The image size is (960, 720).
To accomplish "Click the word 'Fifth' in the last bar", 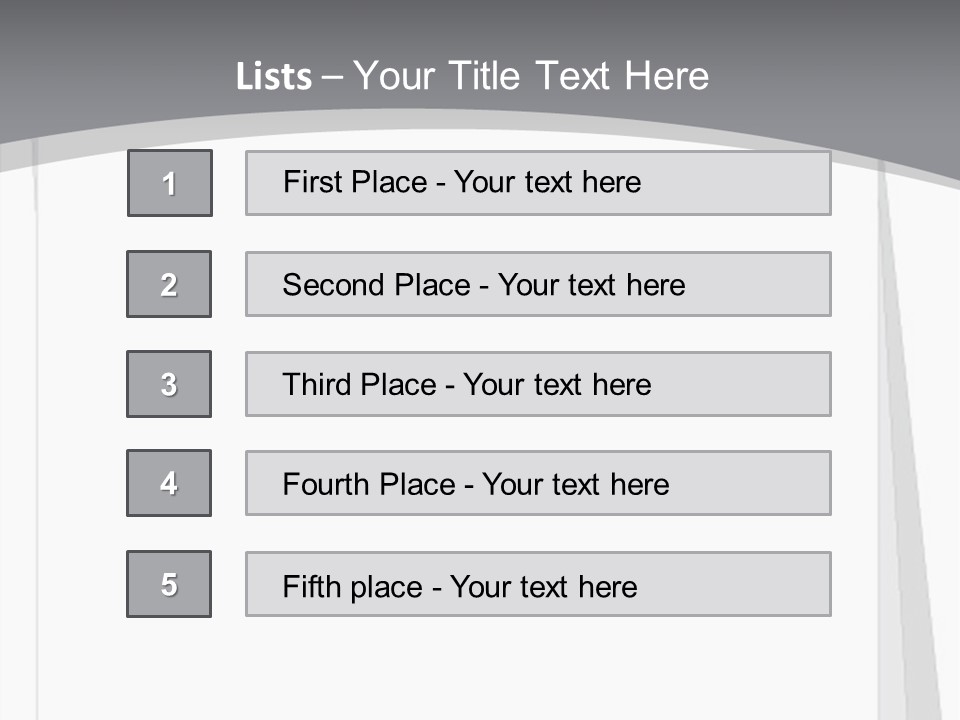I will (x=311, y=586).
